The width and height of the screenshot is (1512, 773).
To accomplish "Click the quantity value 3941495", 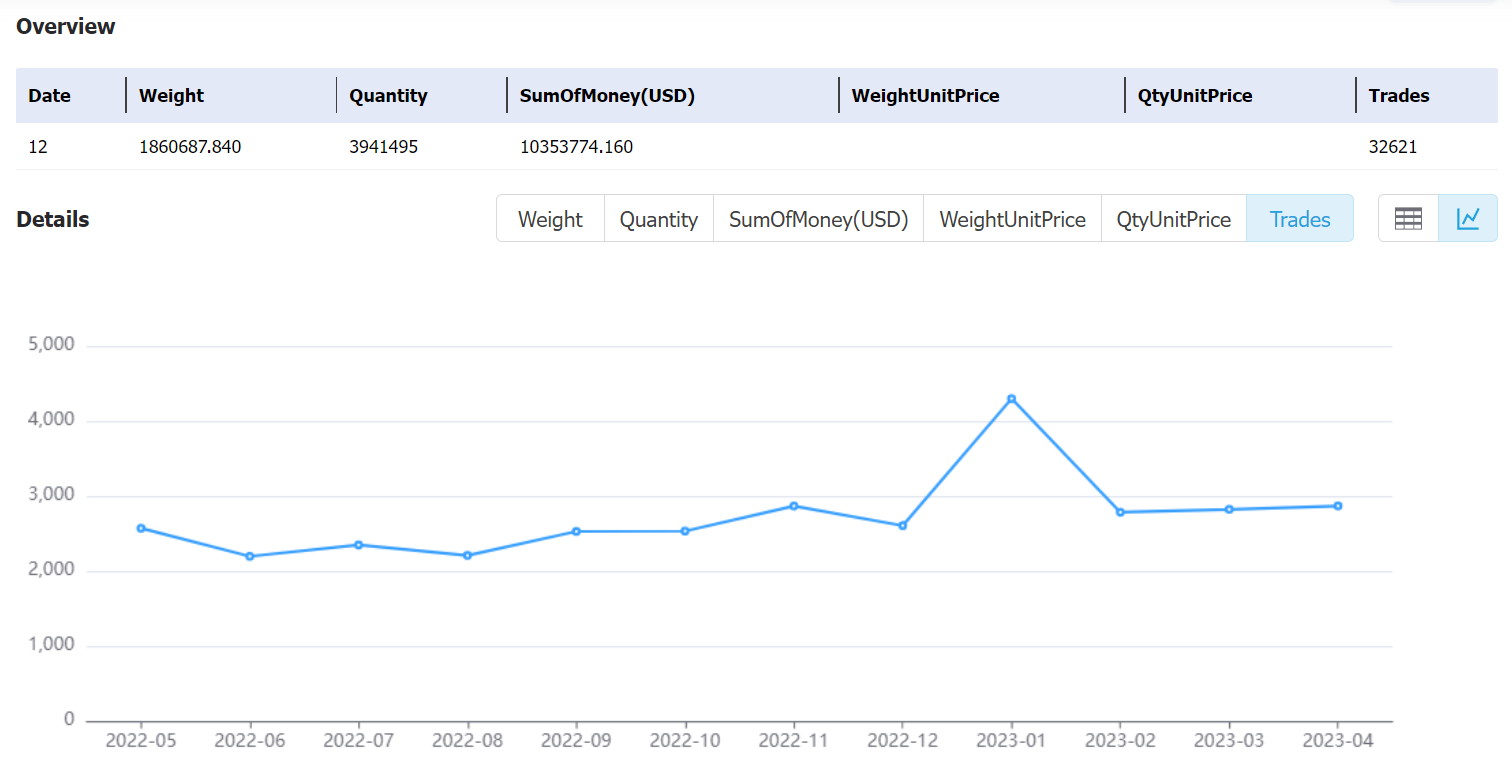I will [x=383, y=147].
